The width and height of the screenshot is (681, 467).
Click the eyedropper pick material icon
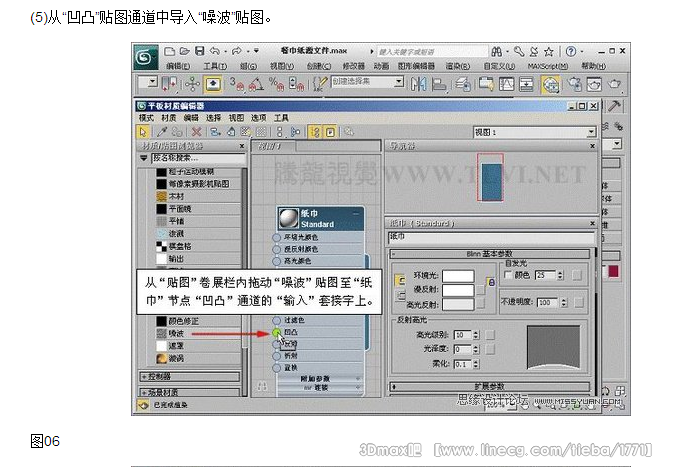tap(162, 132)
